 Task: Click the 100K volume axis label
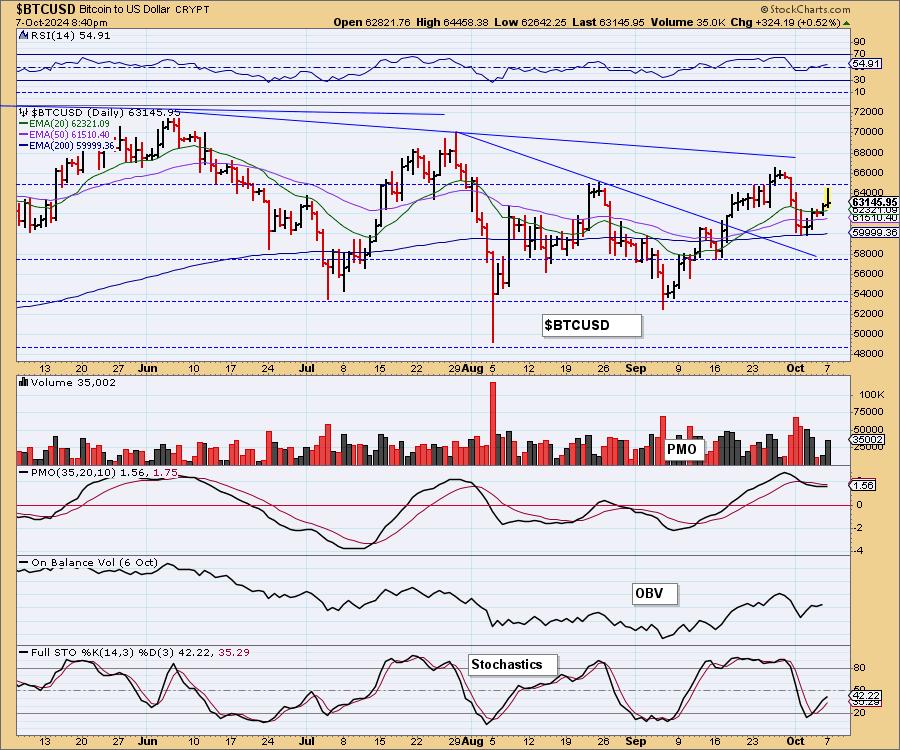871,395
